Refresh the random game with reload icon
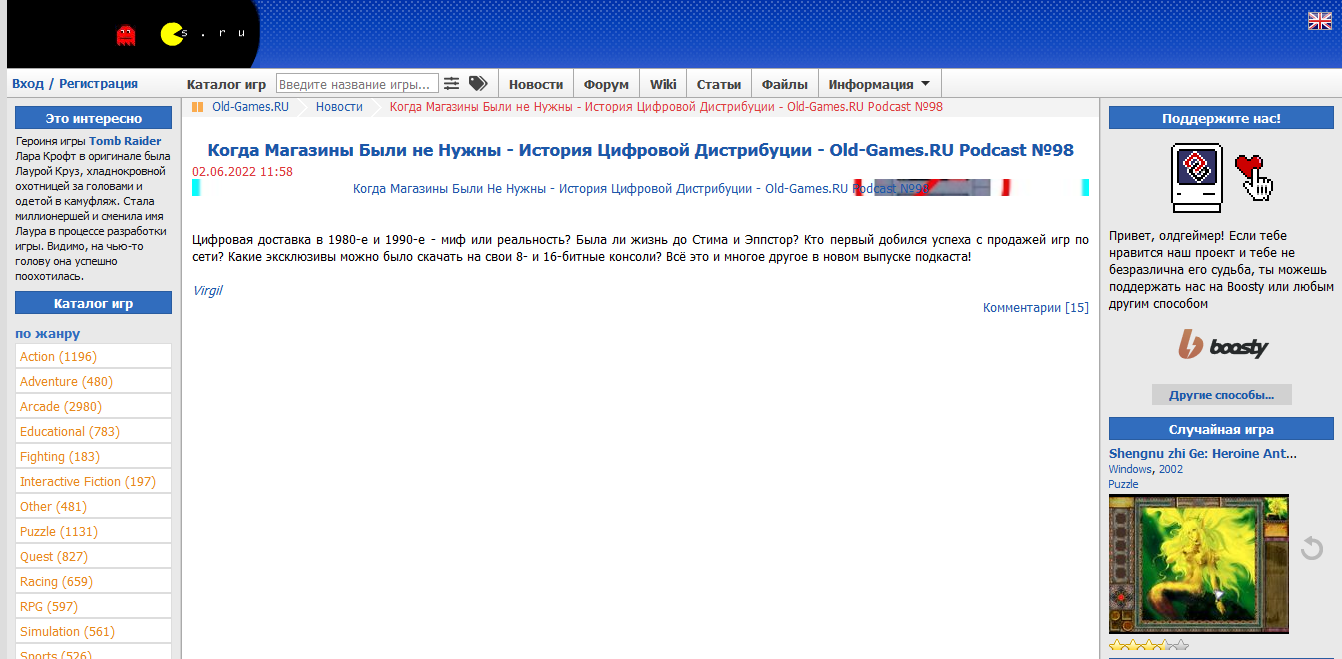Image resolution: width=1342 pixels, height=659 pixels. [x=1312, y=548]
